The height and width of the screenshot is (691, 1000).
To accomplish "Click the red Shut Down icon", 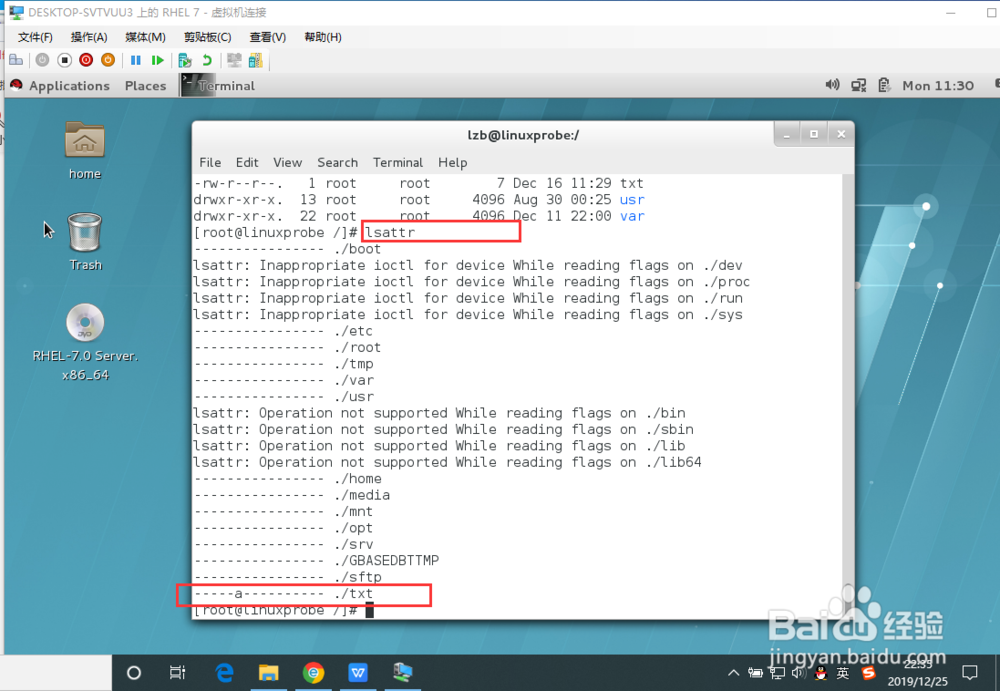I will click(x=85, y=60).
